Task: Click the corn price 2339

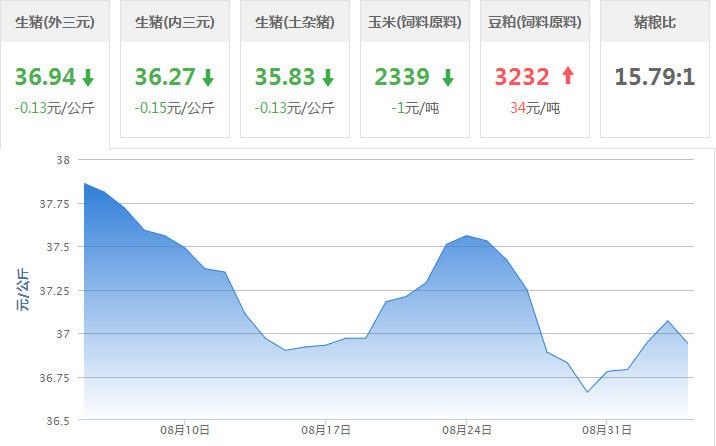Action: click(402, 77)
